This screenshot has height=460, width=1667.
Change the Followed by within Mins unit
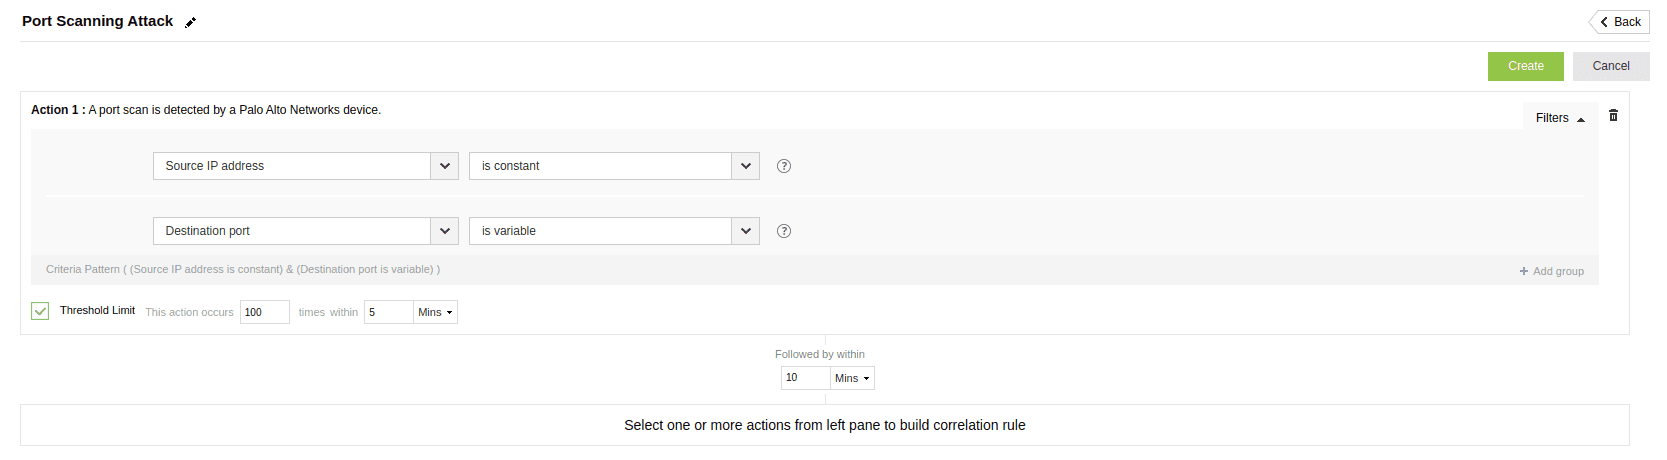click(x=852, y=378)
